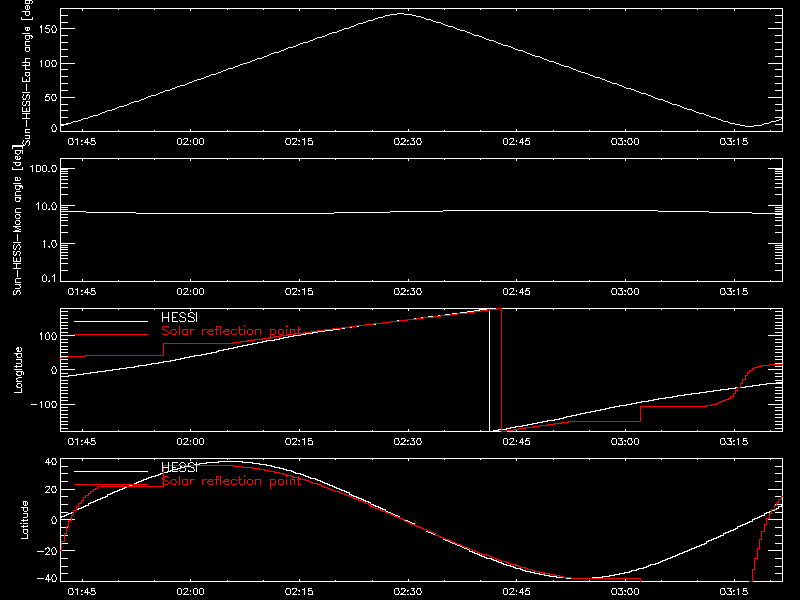
Task: Click the -100 tick label on Longitude plot
Action: tap(44, 405)
